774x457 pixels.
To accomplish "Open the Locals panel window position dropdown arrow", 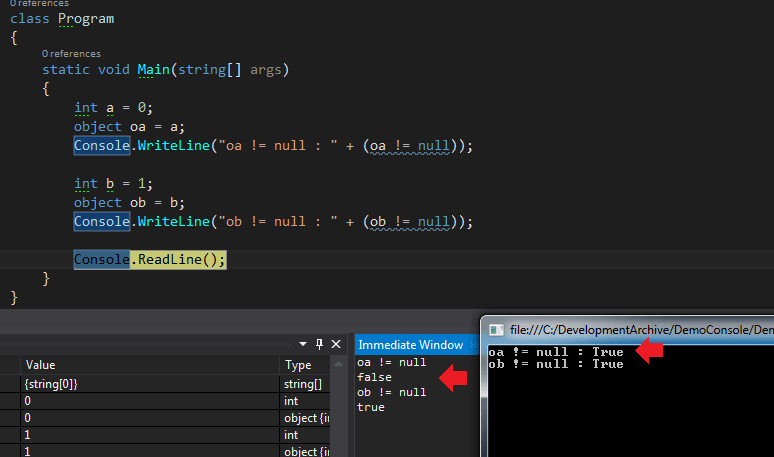I will [305, 343].
